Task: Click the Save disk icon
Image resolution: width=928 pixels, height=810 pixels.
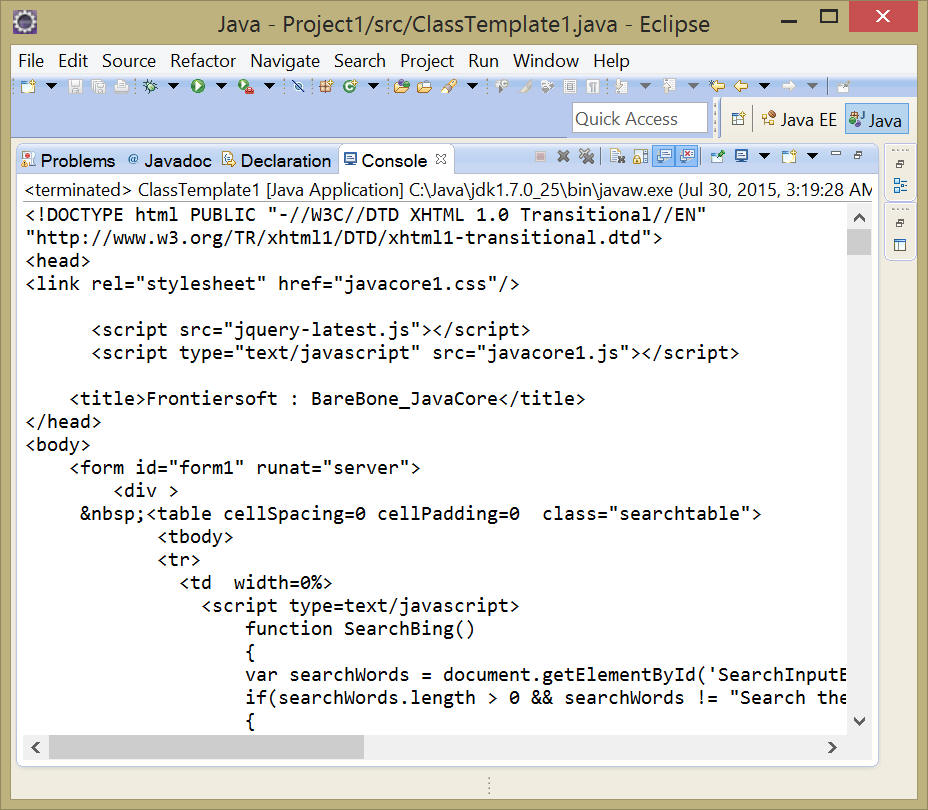Action: (75, 86)
